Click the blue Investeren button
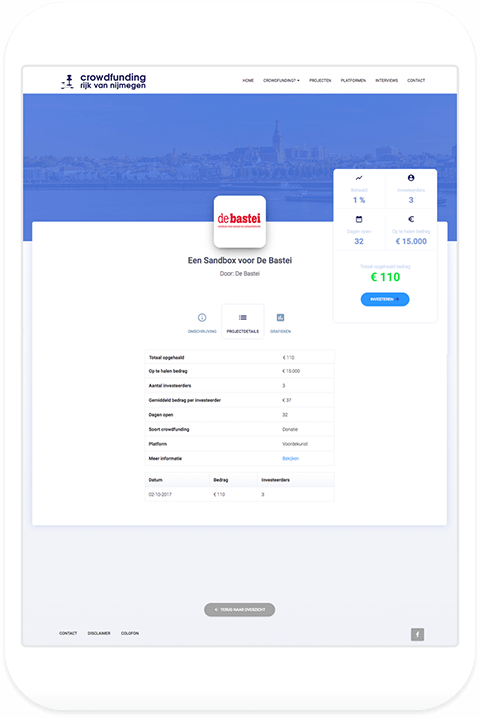 point(385,299)
